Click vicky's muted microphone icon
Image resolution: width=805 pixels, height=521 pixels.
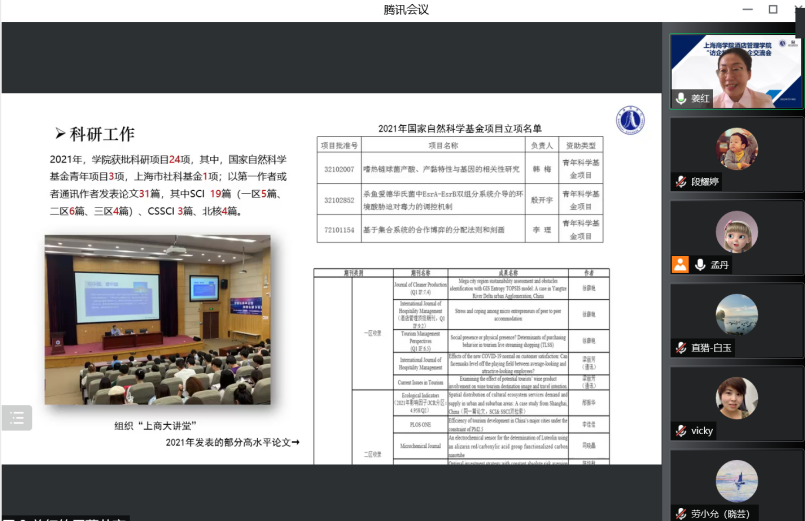pos(681,431)
